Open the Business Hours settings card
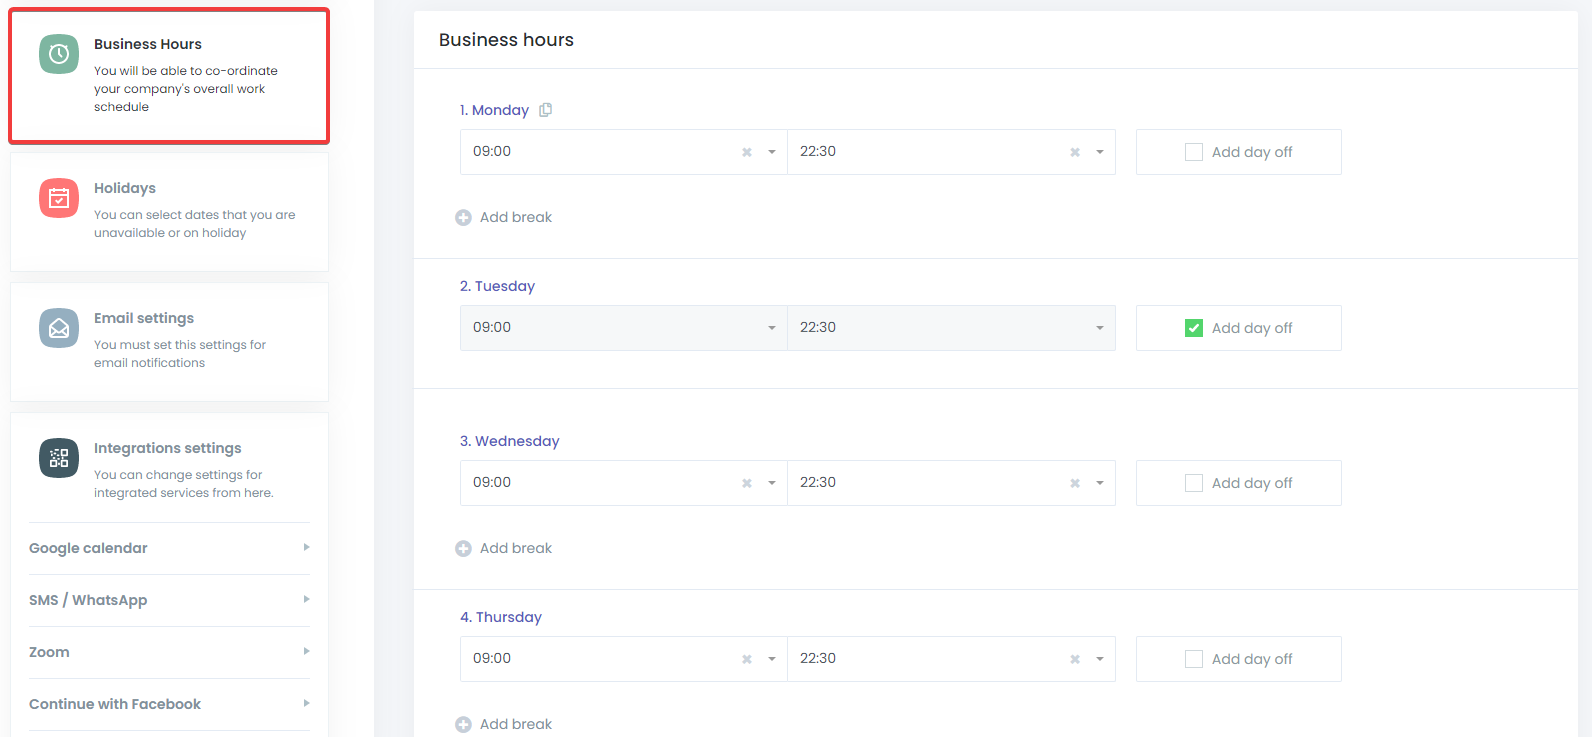 [x=169, y=76]
